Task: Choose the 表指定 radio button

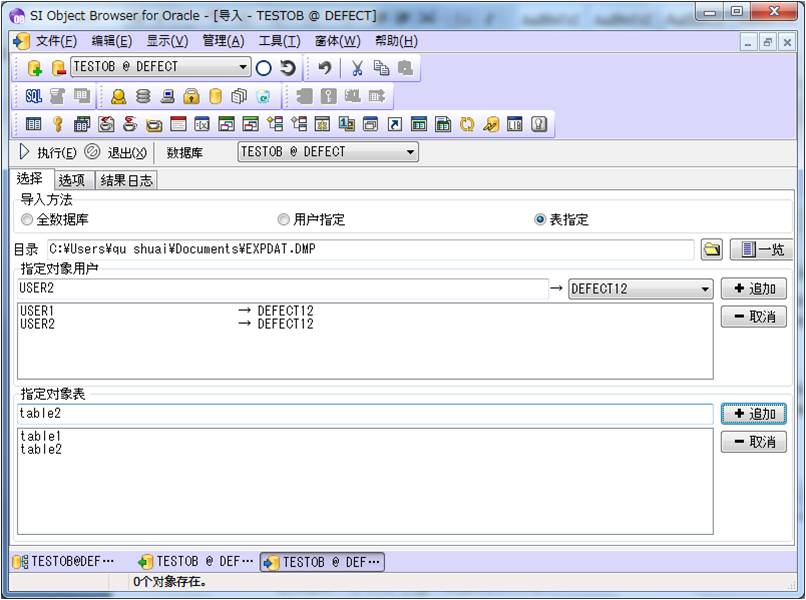Action: pos(540,220)
